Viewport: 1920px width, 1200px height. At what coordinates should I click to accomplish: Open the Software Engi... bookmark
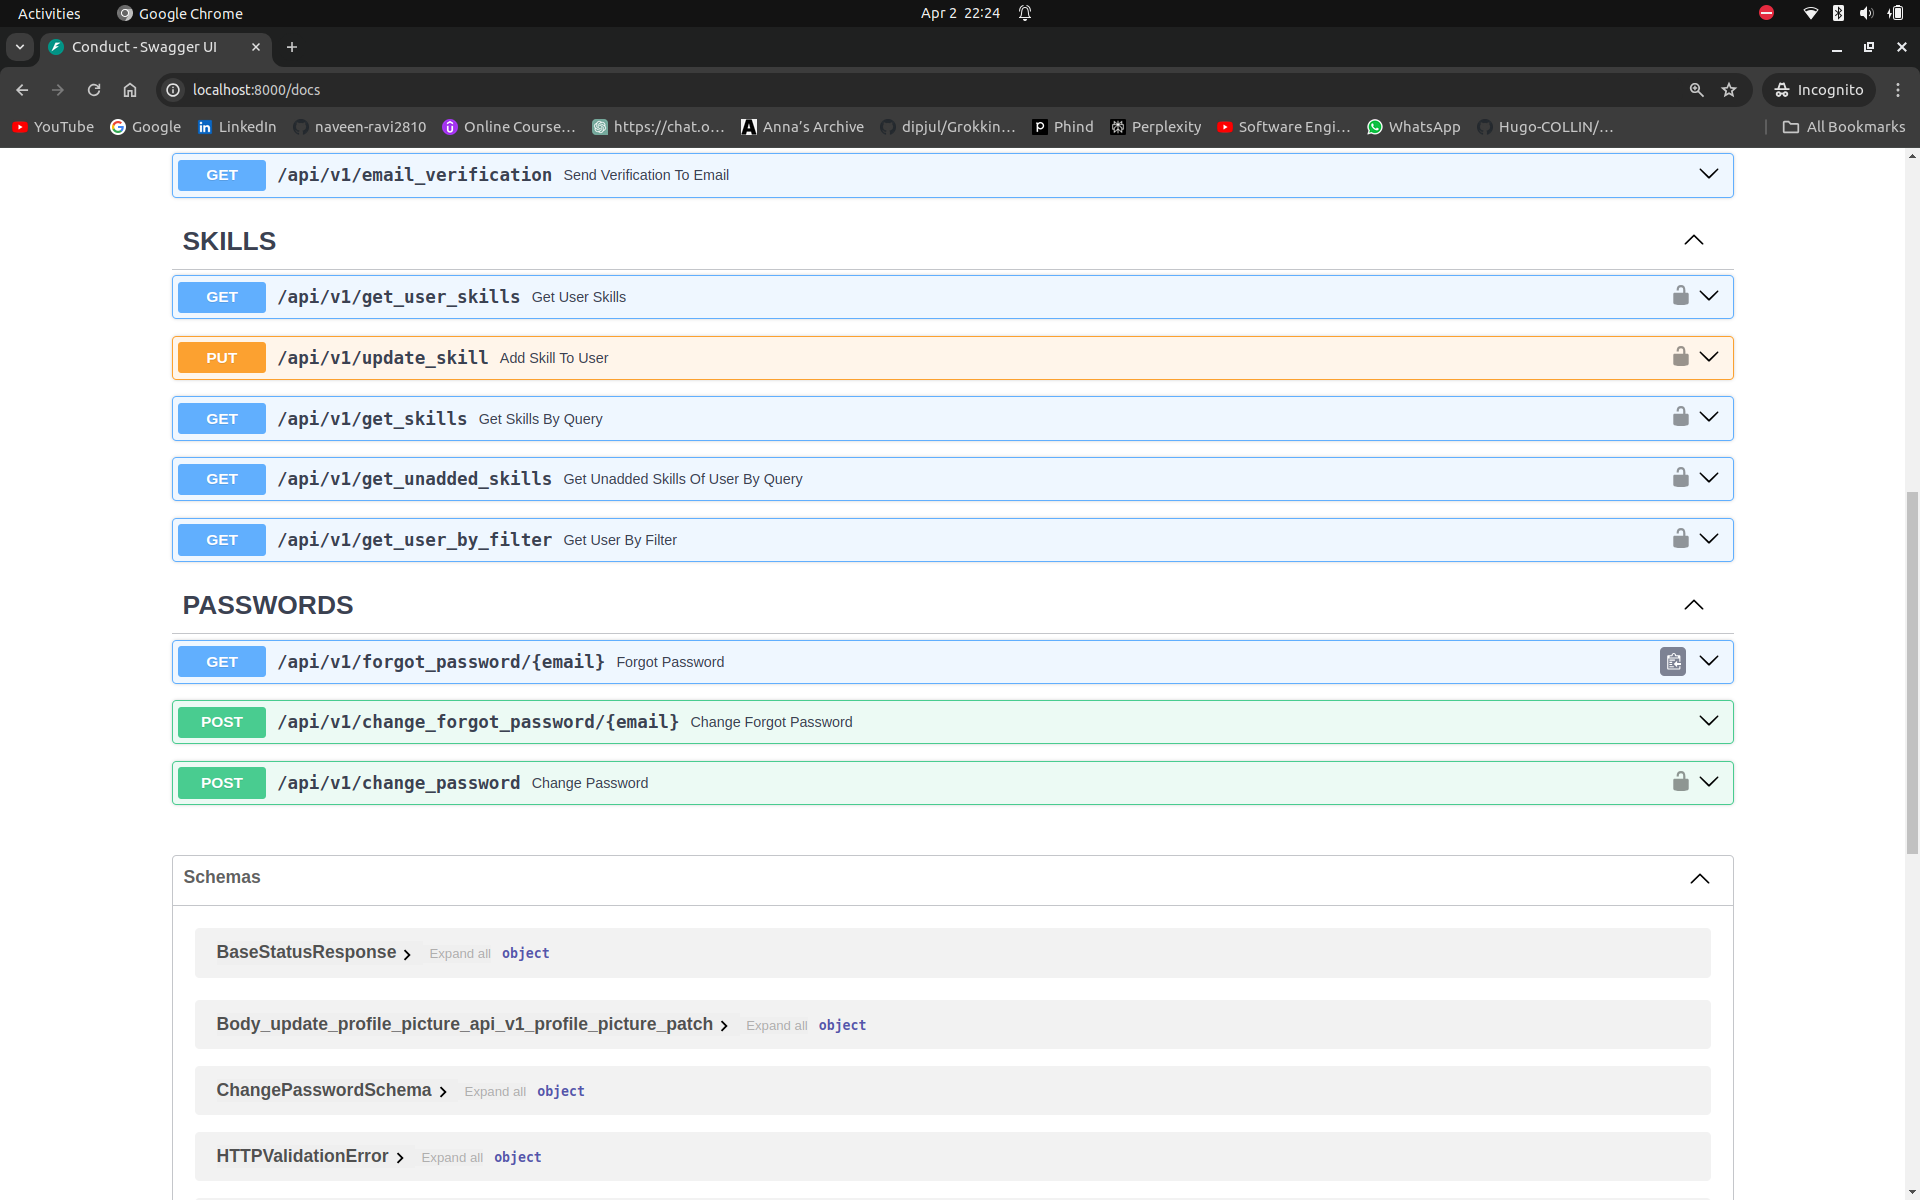click(1284, 127)
